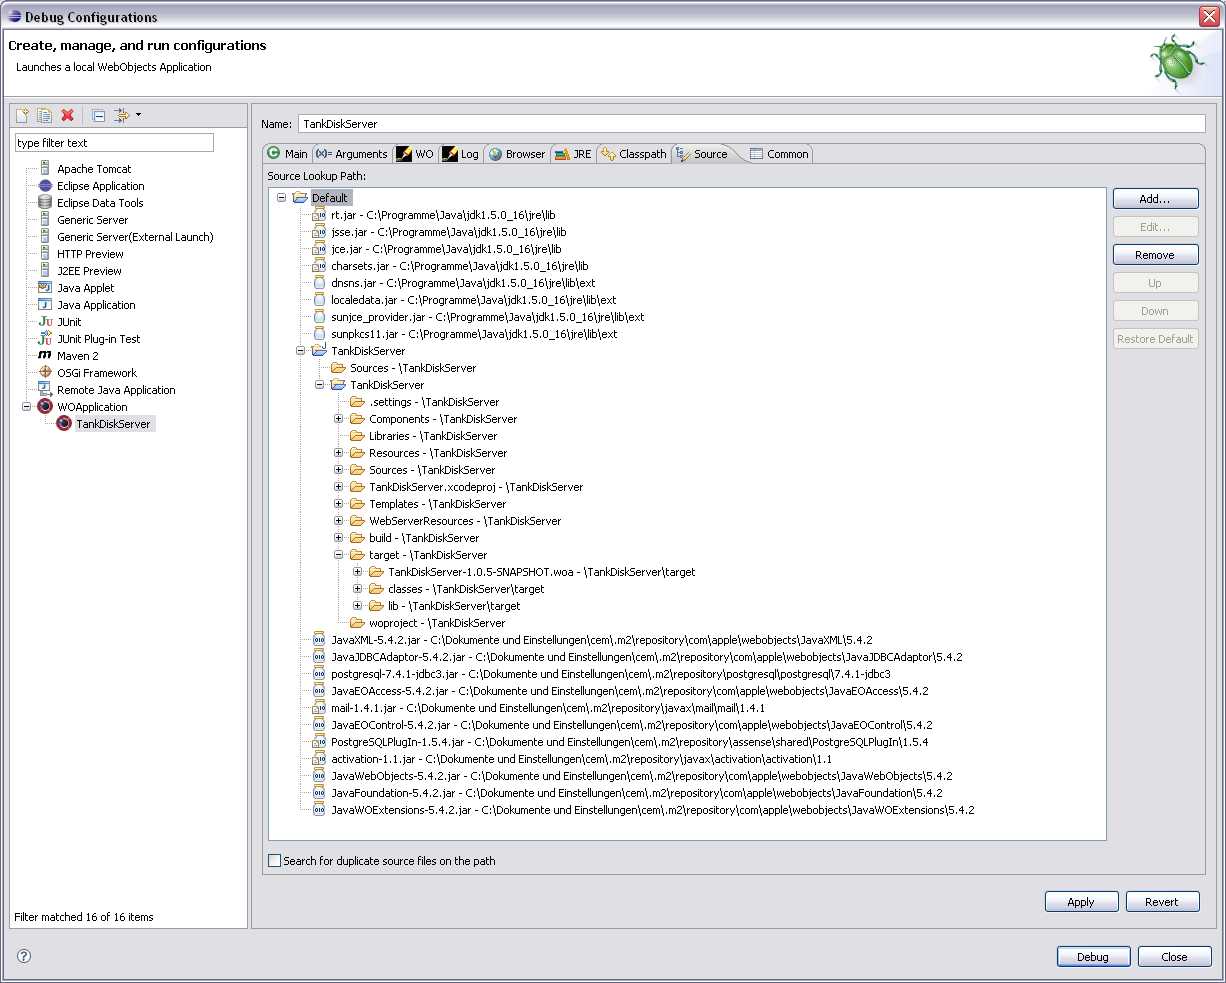The width and height of the screenshot is (1226, 983).
Task: Expand the Components folder node
Action: (x=339, y=419)
